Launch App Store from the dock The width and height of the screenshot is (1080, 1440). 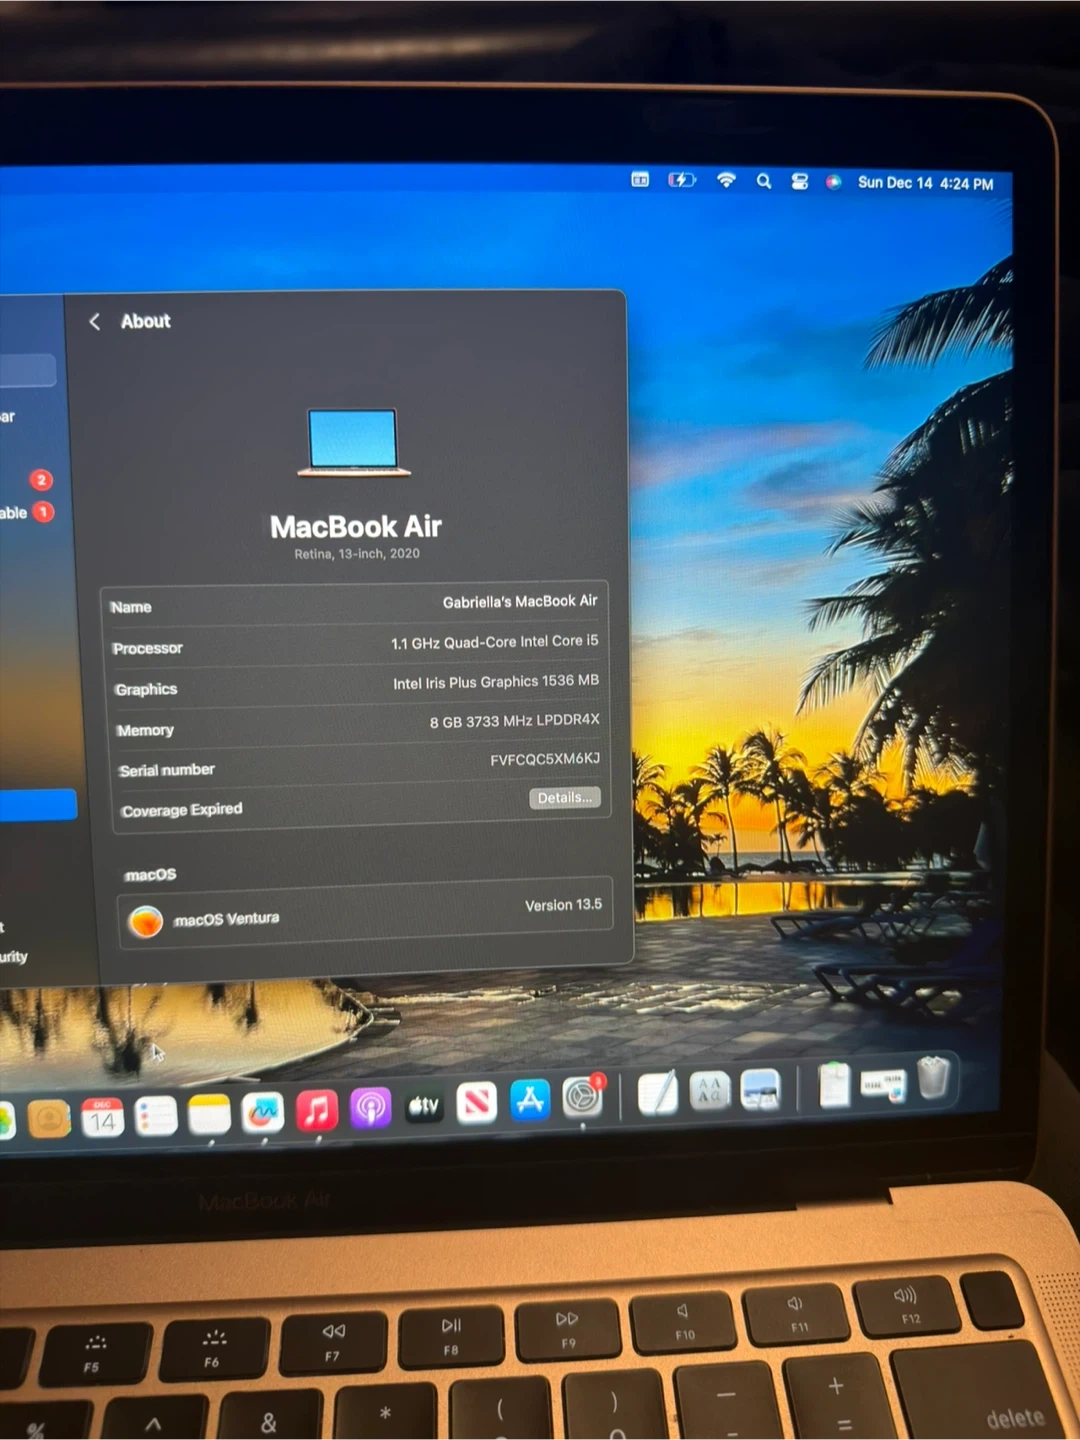point(530,1101)
